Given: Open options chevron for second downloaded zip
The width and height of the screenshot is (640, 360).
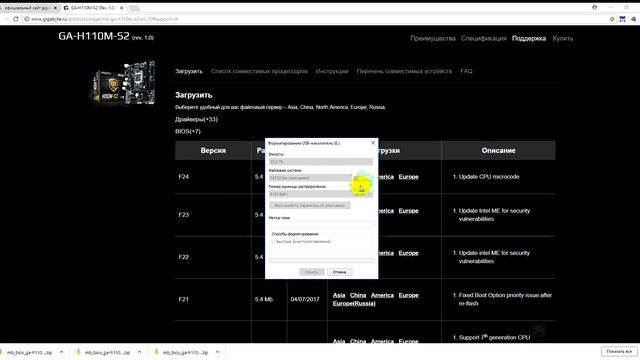Looking at the screenshot, I should pyautogui.click(x=139, y=352).
